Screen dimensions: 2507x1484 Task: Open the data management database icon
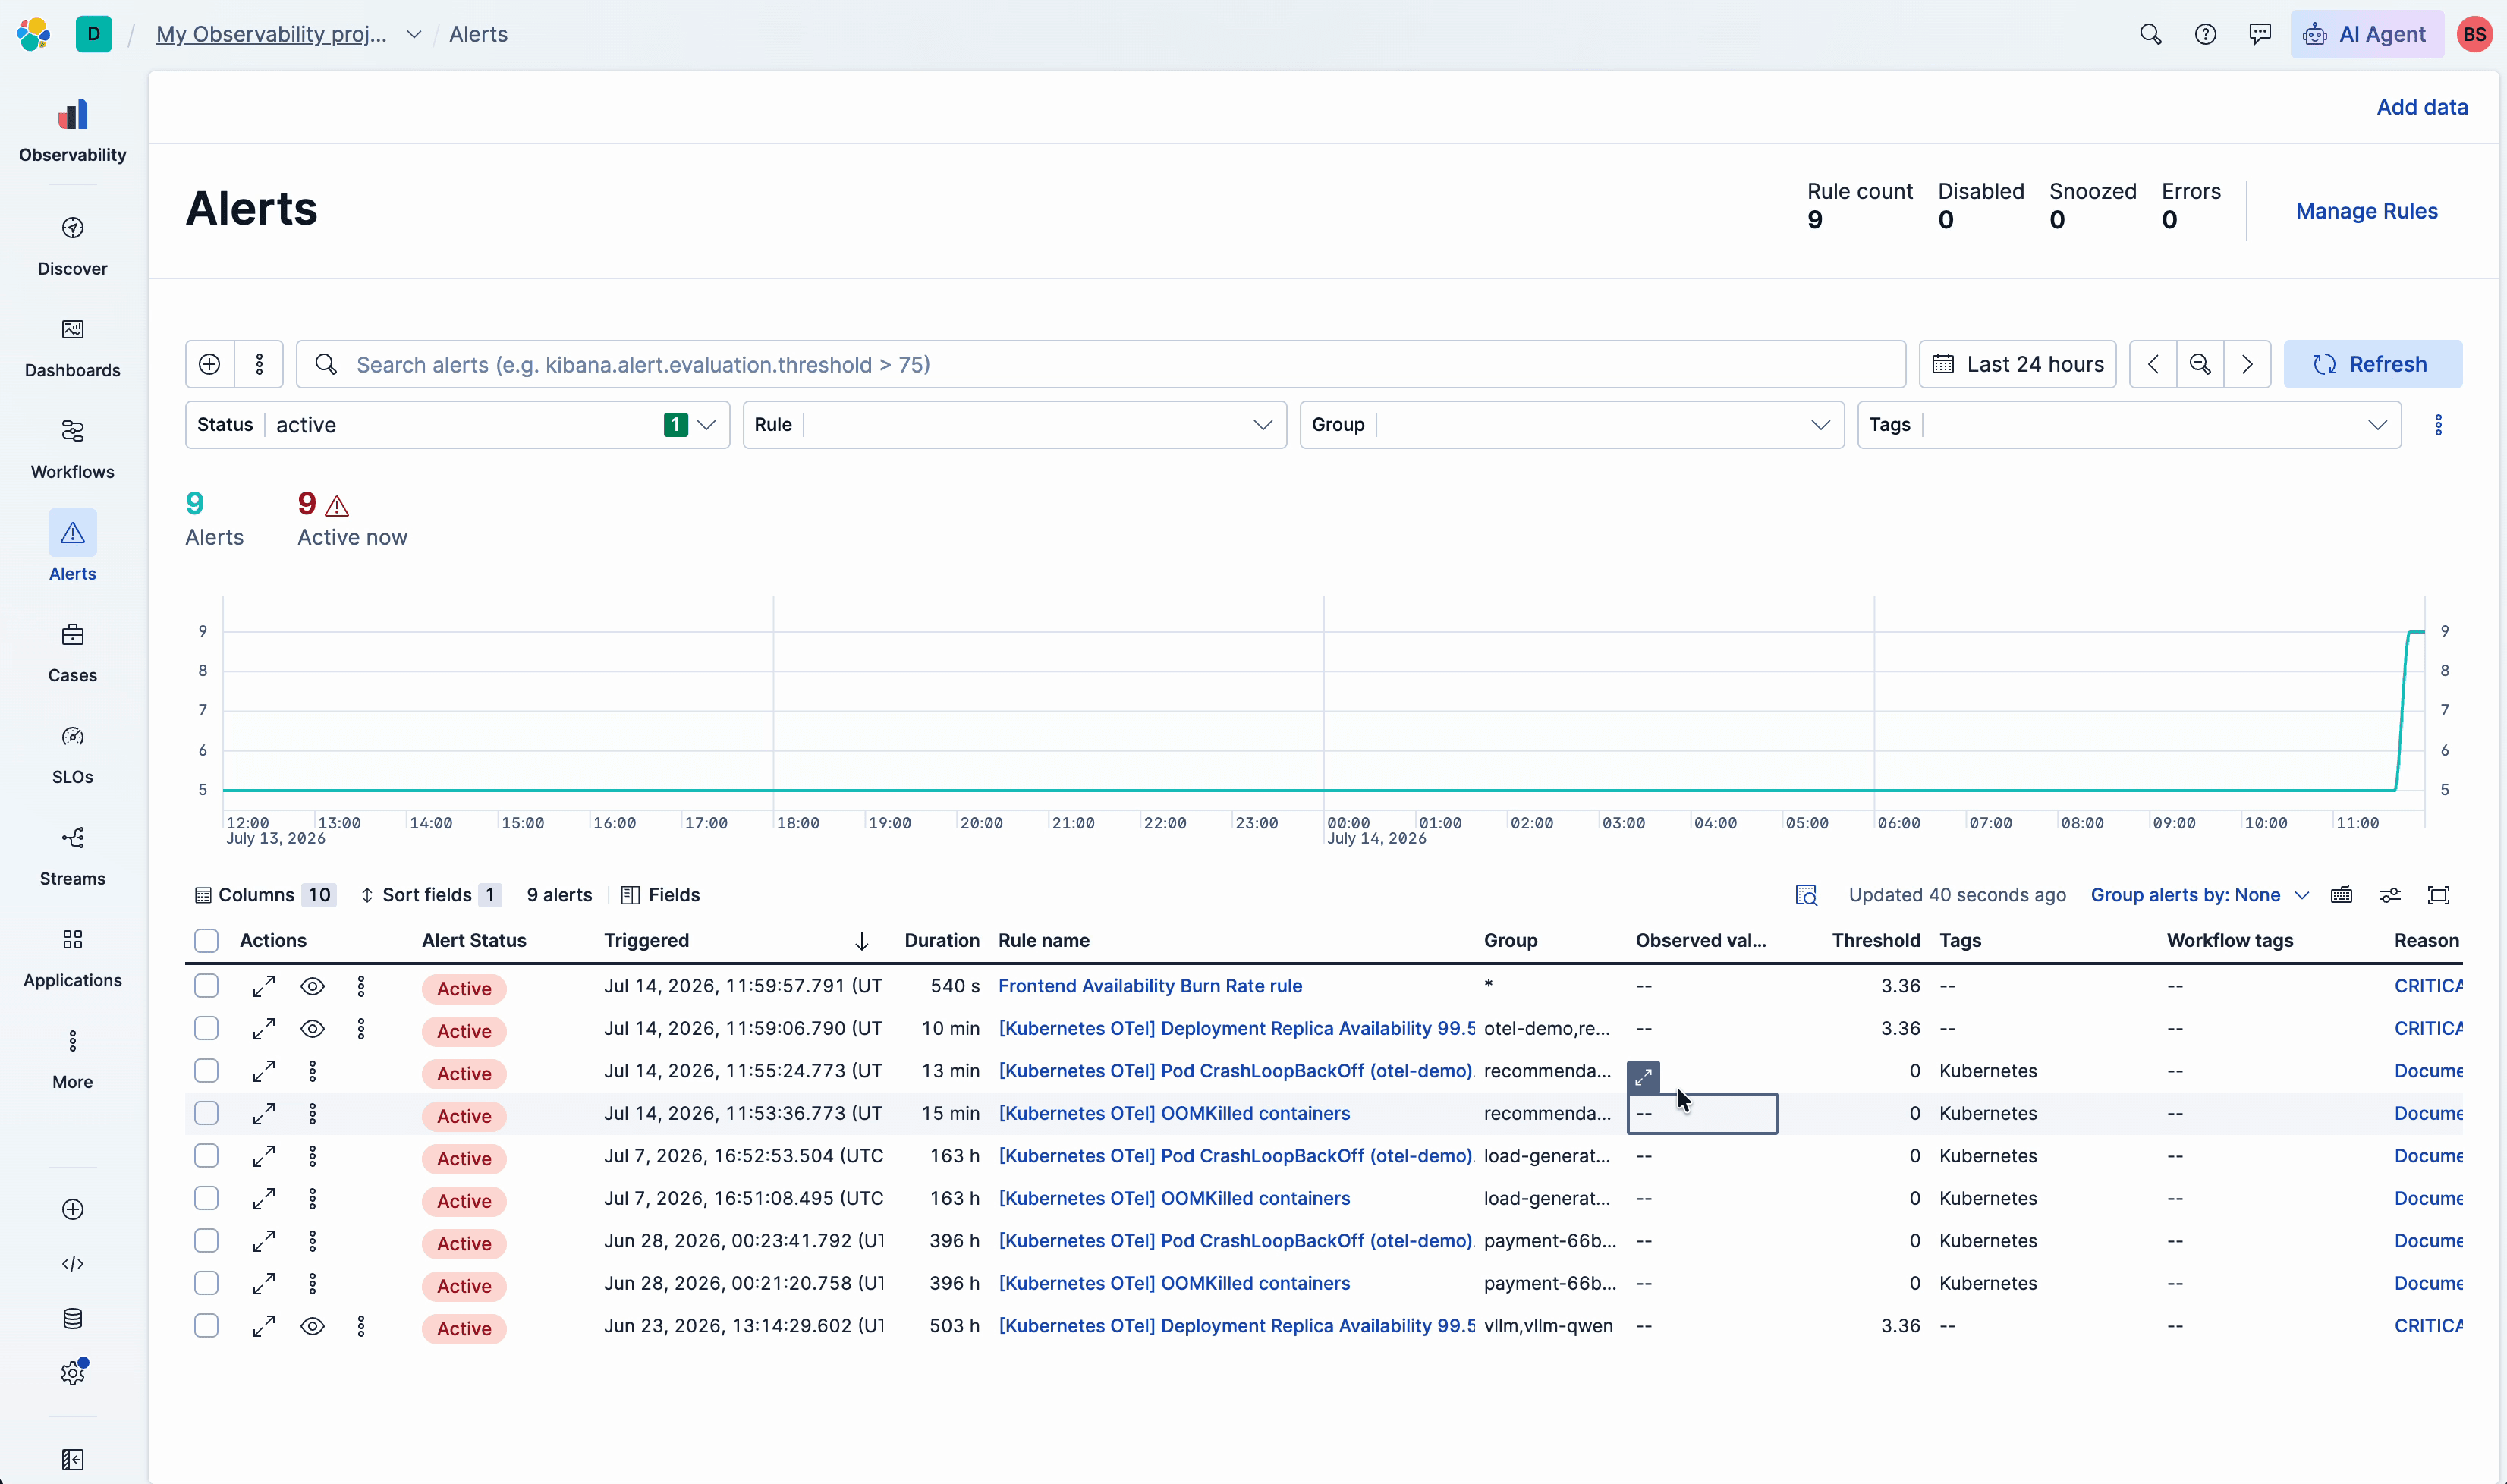tap(73, 1318)
